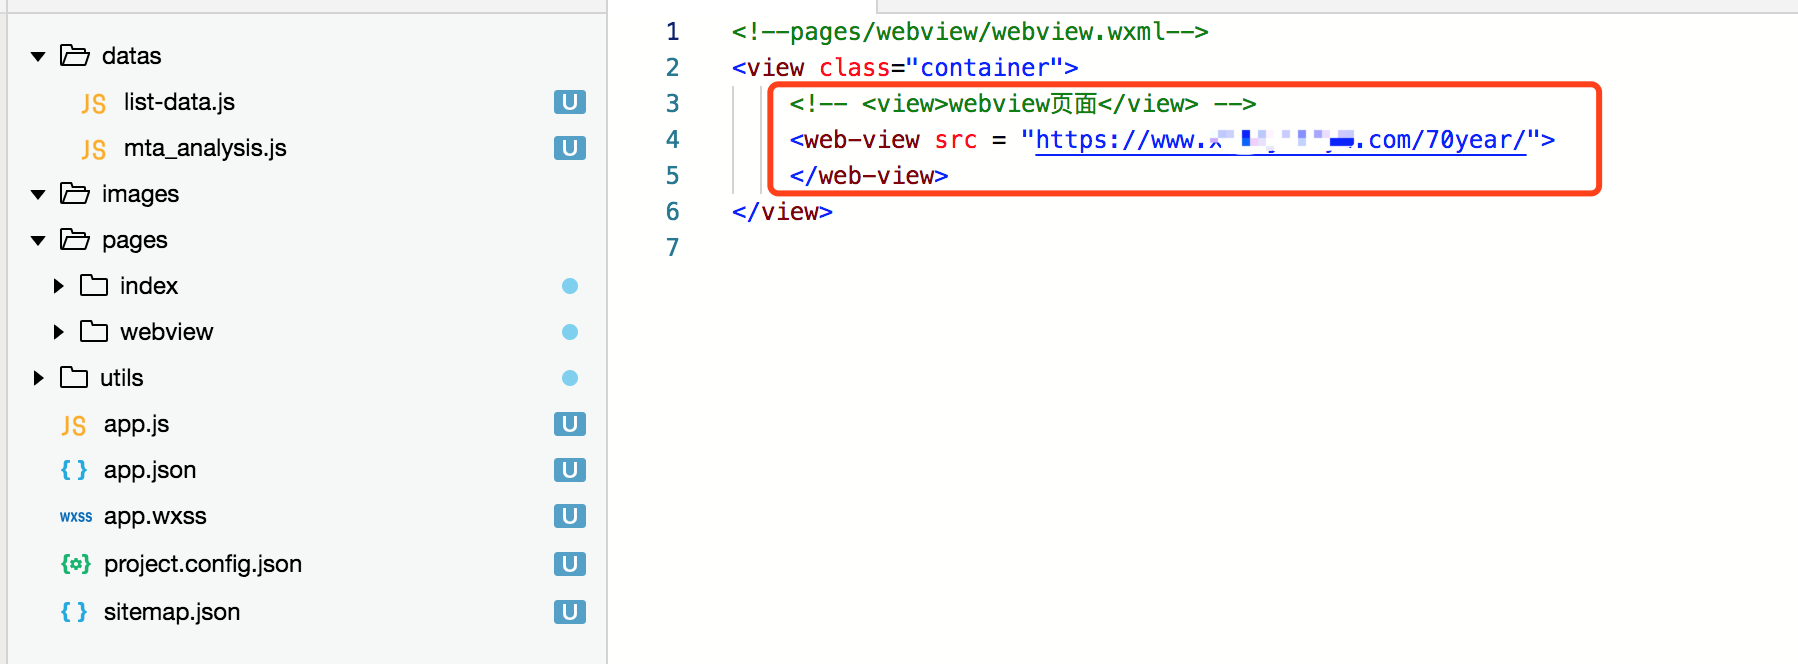Collapse the datas folder arrow

[38, 57]
